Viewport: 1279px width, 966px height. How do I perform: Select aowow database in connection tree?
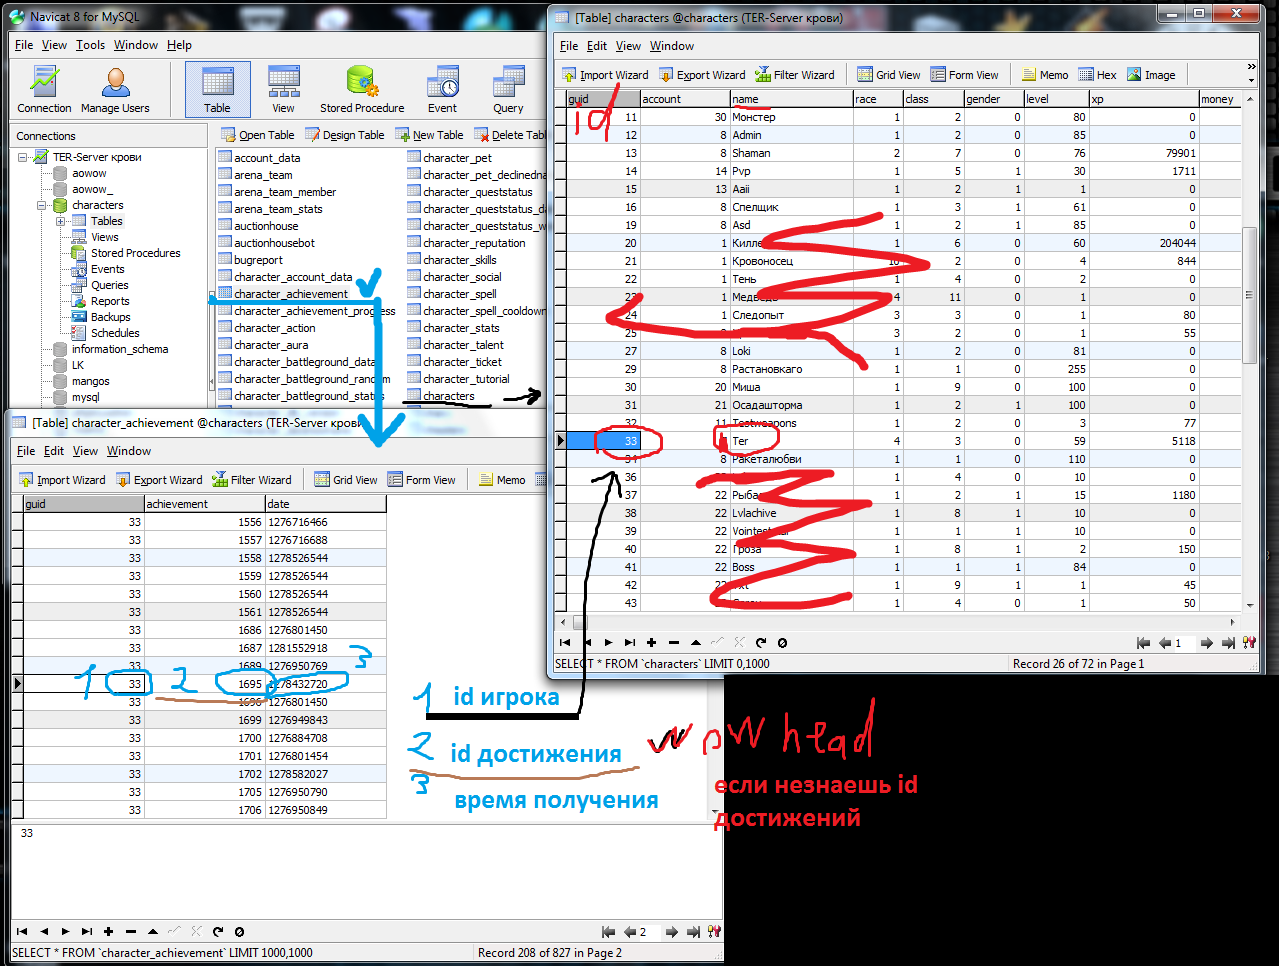tap(89, 173)
